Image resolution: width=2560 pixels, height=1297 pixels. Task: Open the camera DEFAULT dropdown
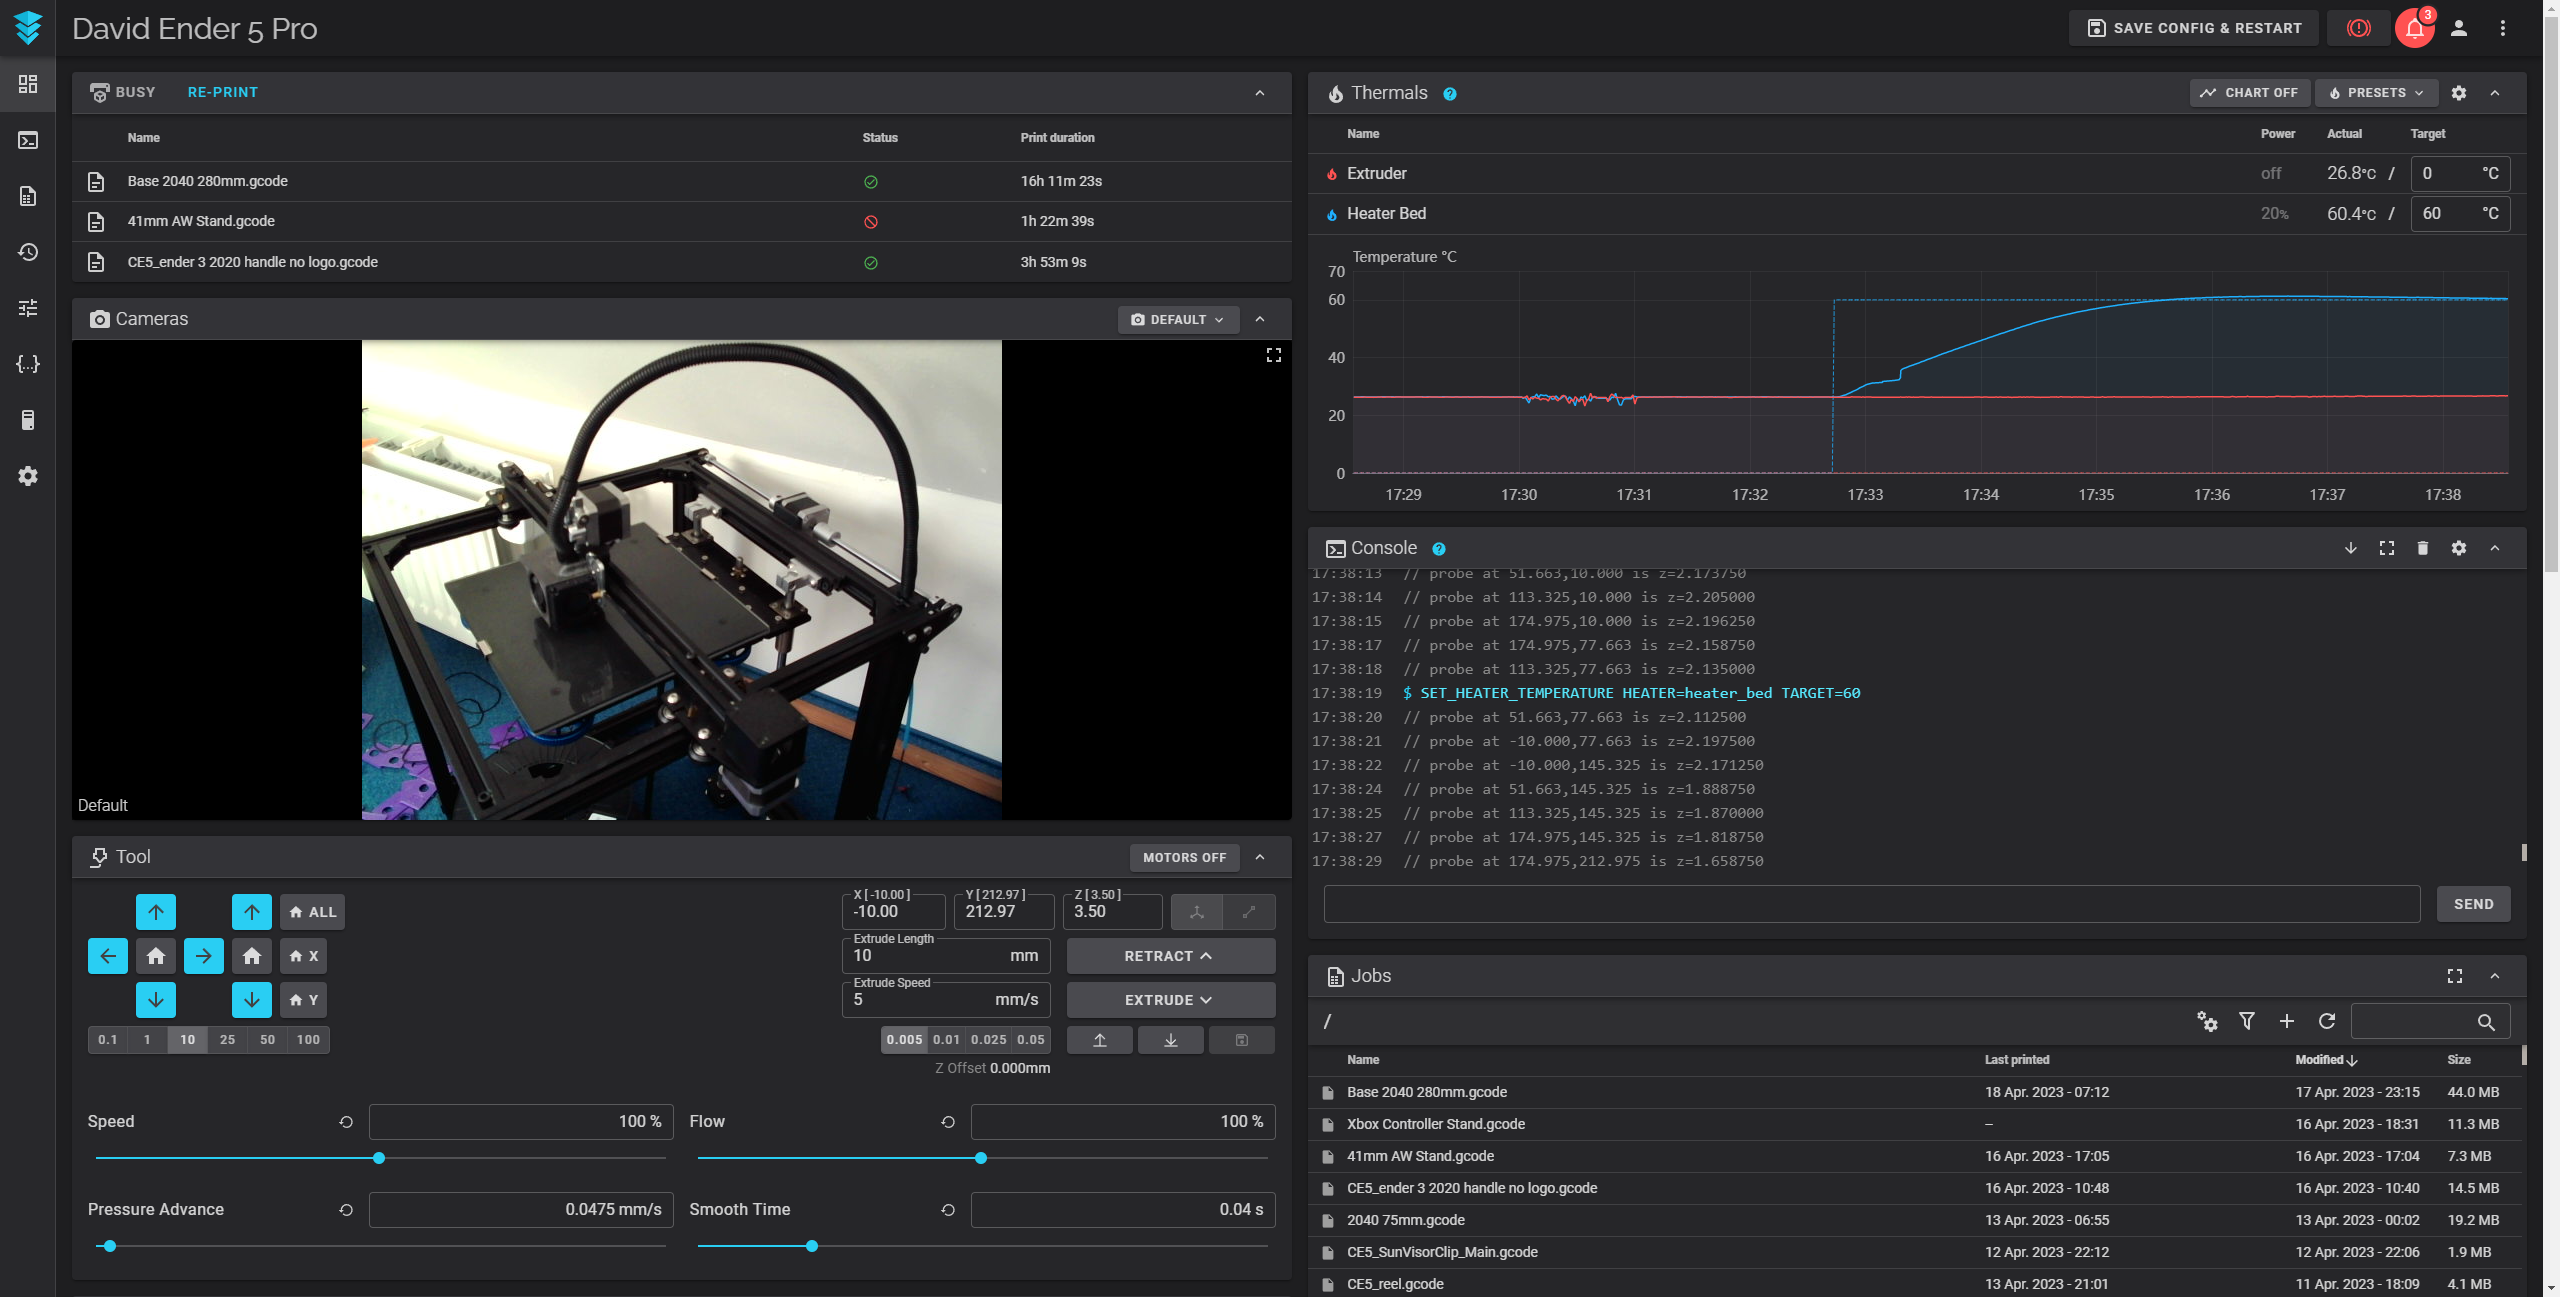[1177, 320]
